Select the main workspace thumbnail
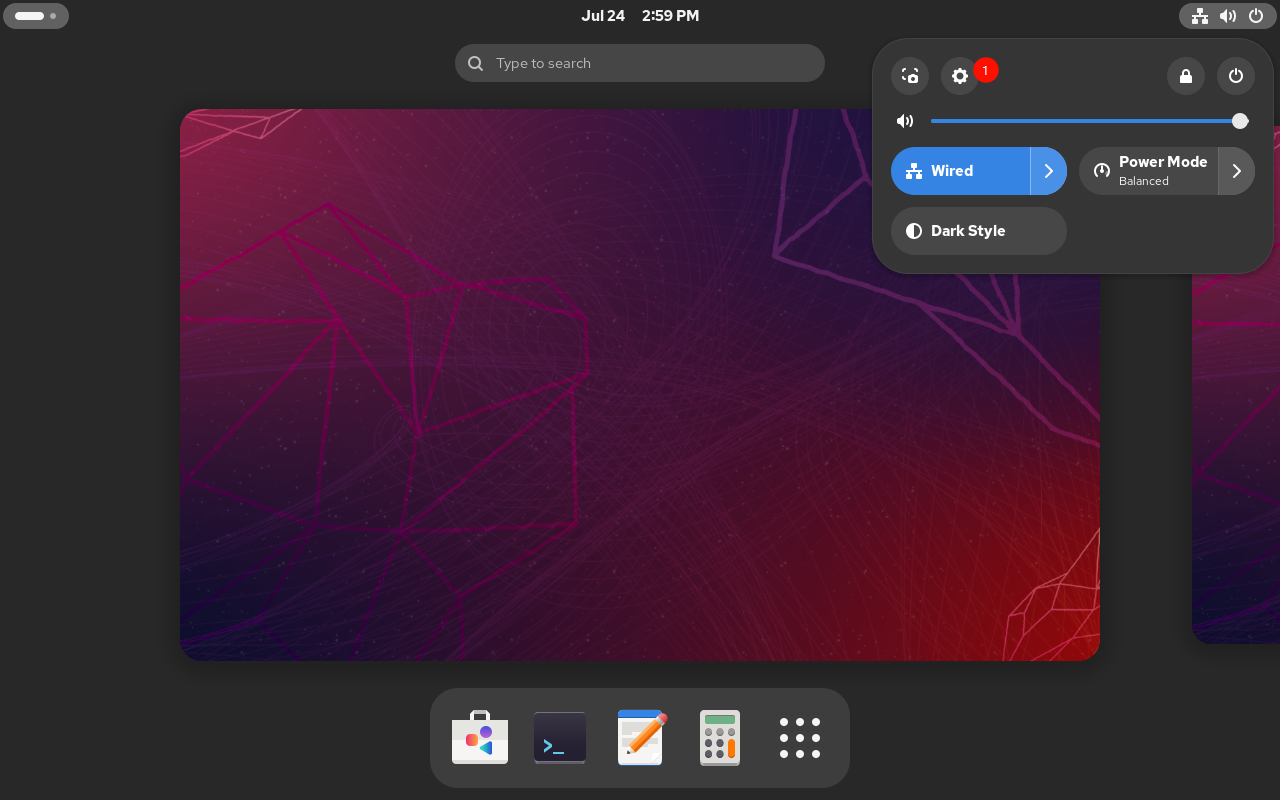 (640, 385)
